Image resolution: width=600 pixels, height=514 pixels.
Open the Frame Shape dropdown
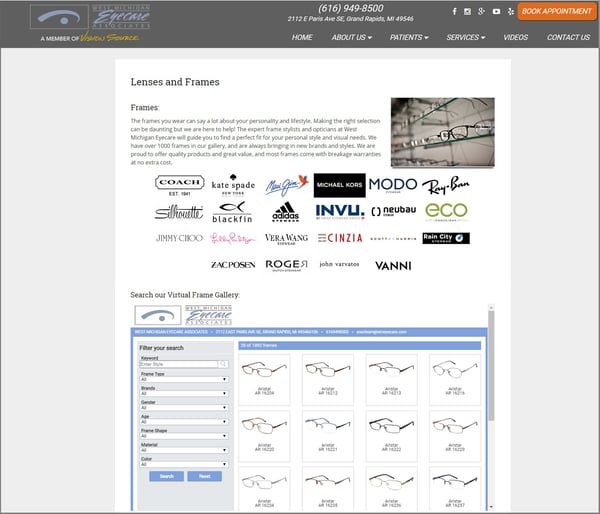click(184, 436)
